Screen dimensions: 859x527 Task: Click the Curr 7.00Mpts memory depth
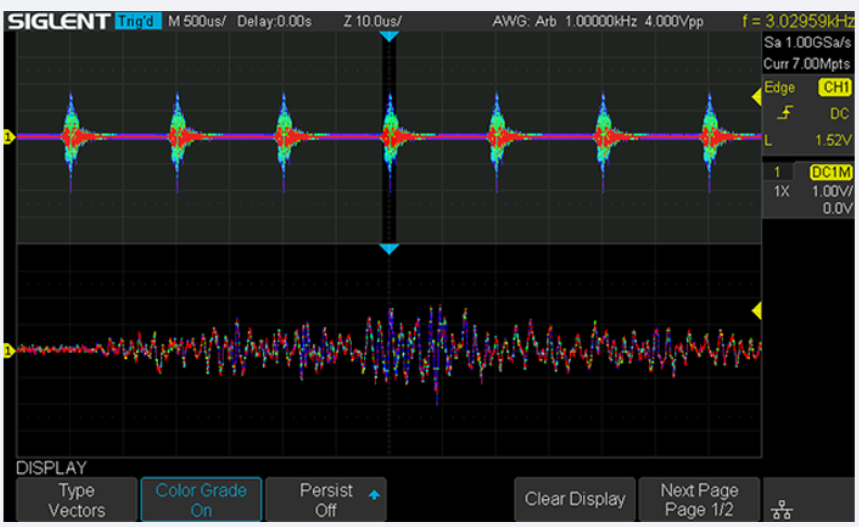tap(807, 64)
